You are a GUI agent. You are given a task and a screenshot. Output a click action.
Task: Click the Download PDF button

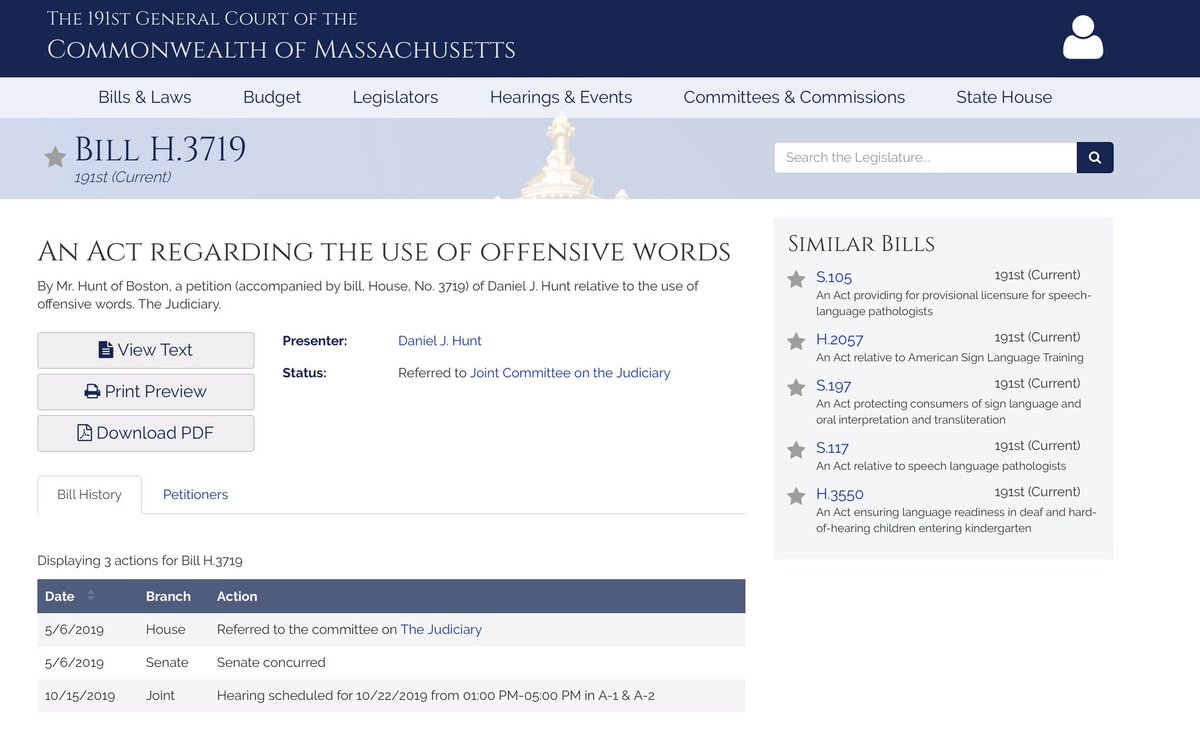[146, 433]
